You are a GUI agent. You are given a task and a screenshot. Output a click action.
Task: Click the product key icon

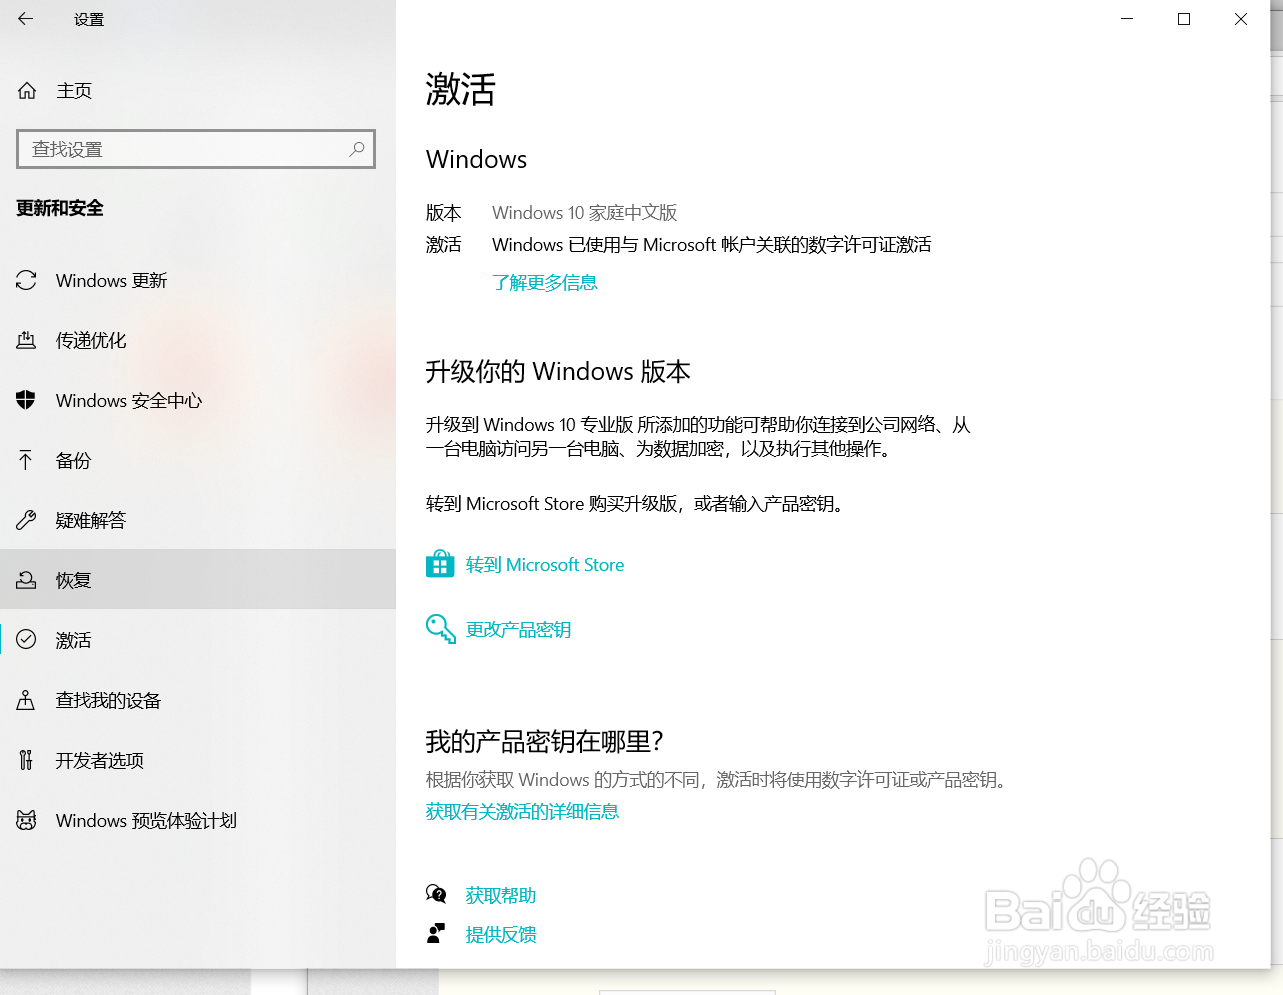click(x=441, y=629)
